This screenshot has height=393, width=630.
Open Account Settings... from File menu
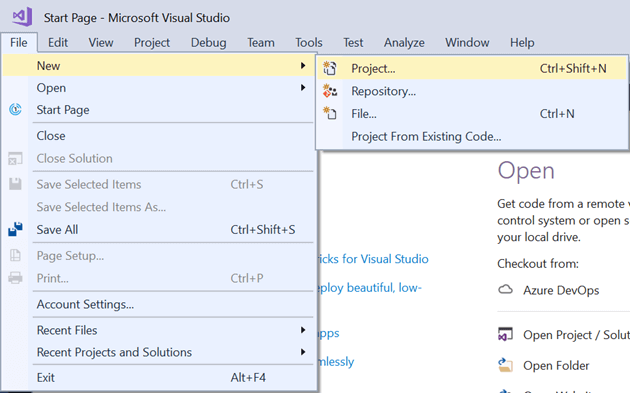tap(158, 304)
